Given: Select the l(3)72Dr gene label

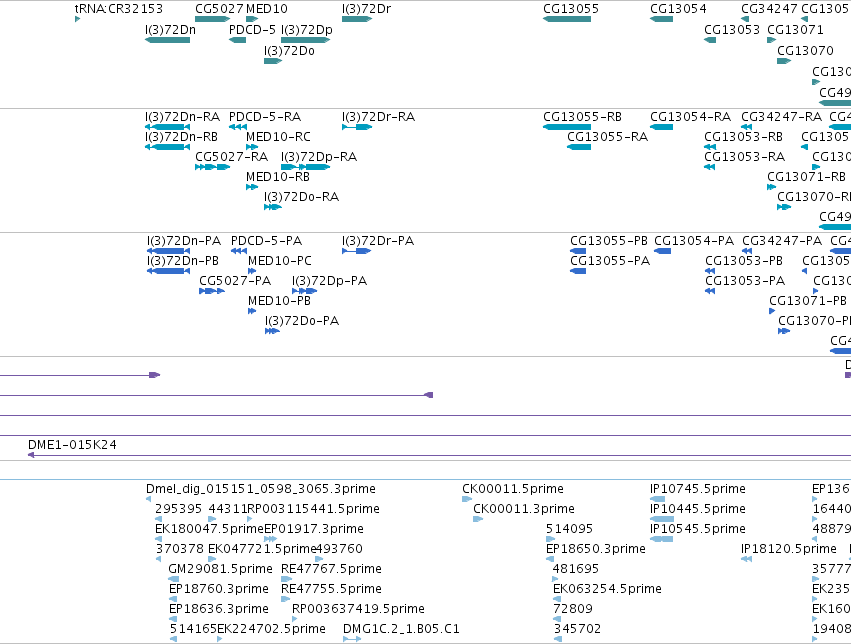Looking at the screenshot, I should pos(366,9).
